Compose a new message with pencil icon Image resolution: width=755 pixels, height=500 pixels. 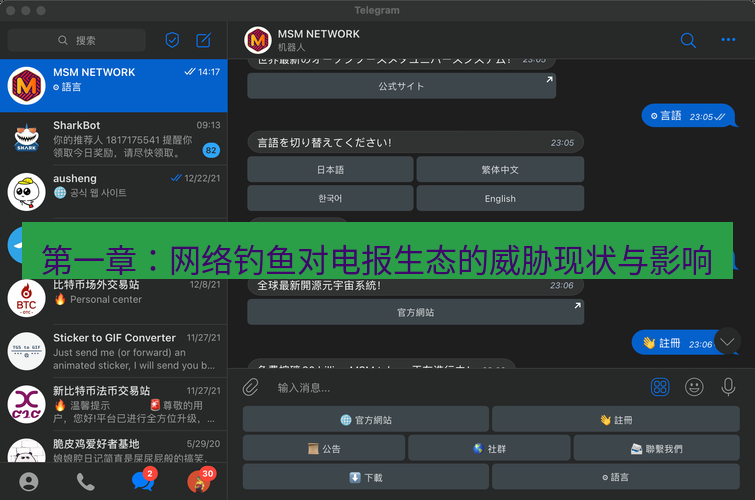203,40
